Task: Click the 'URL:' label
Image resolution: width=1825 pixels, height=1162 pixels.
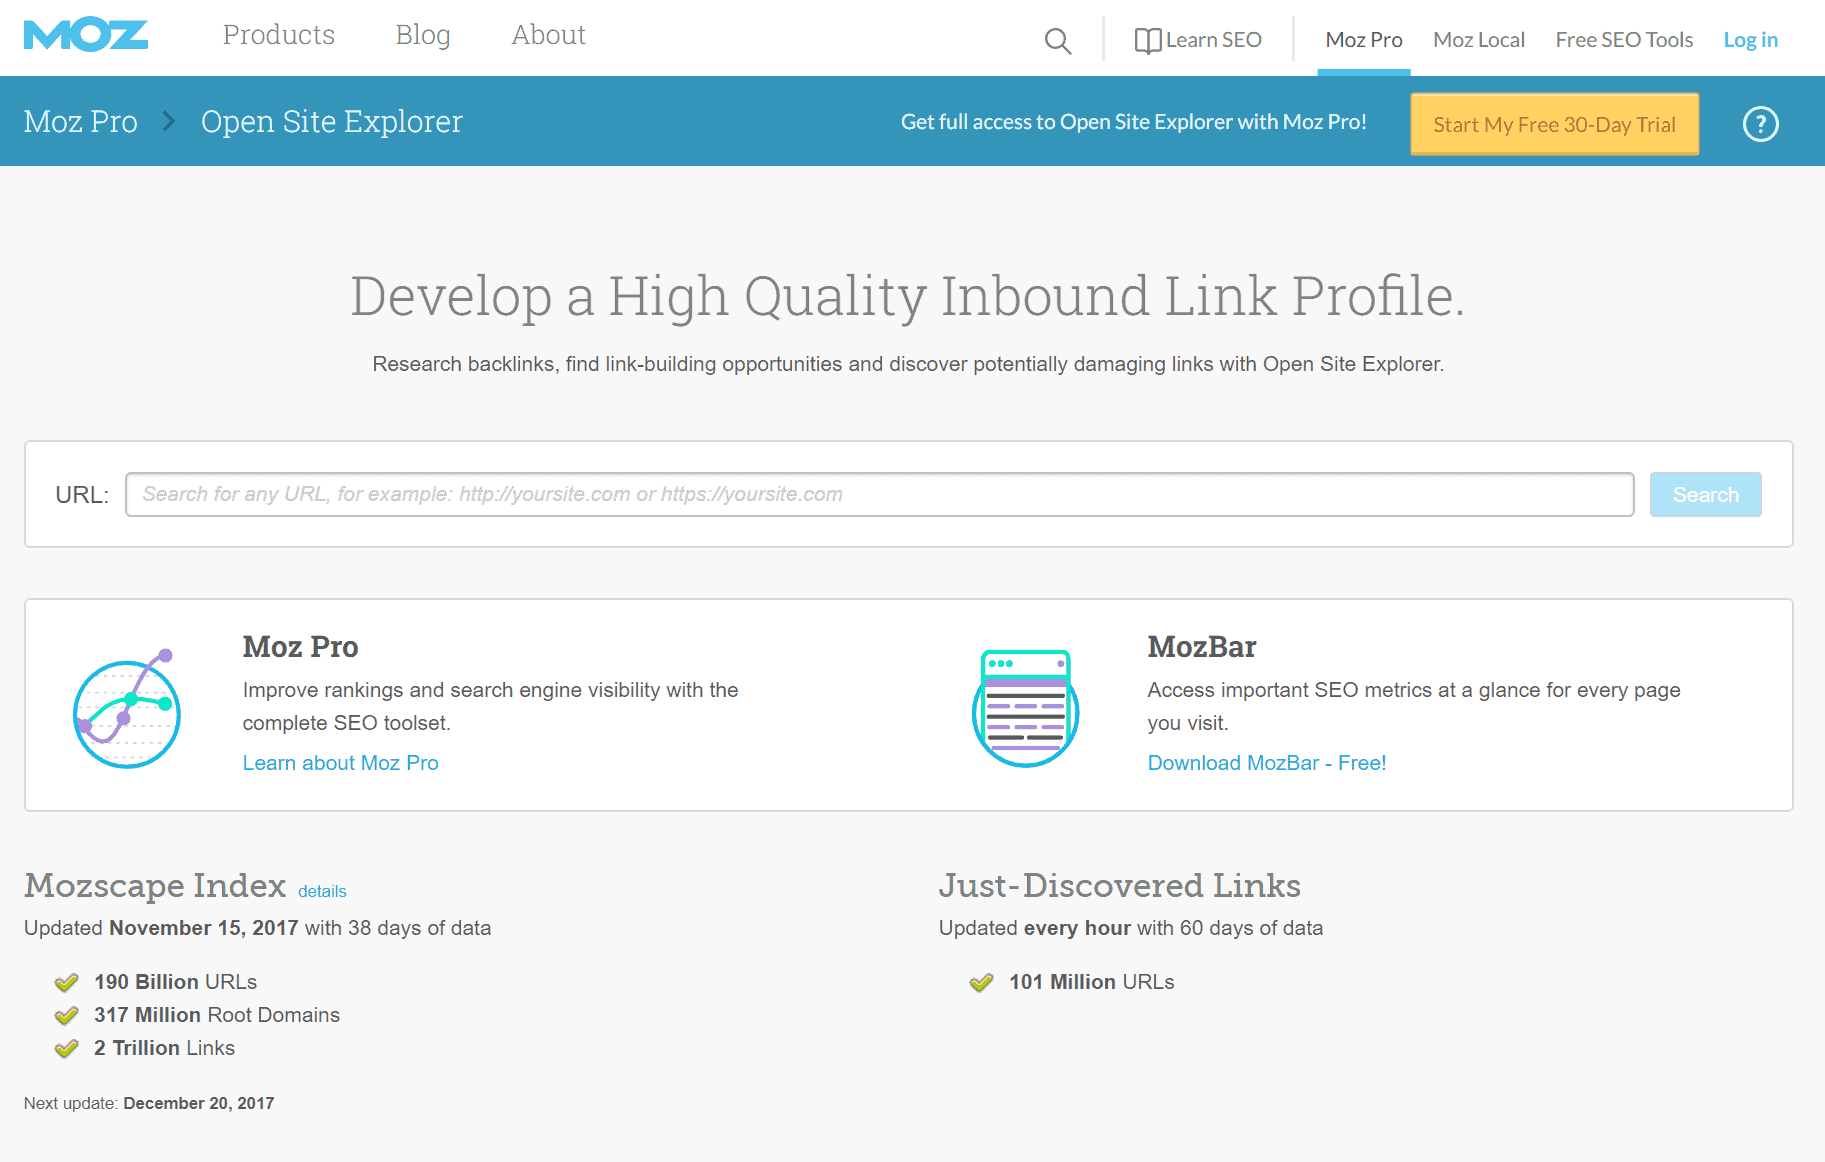Action: pyautogui.click(x=82, y=495)
